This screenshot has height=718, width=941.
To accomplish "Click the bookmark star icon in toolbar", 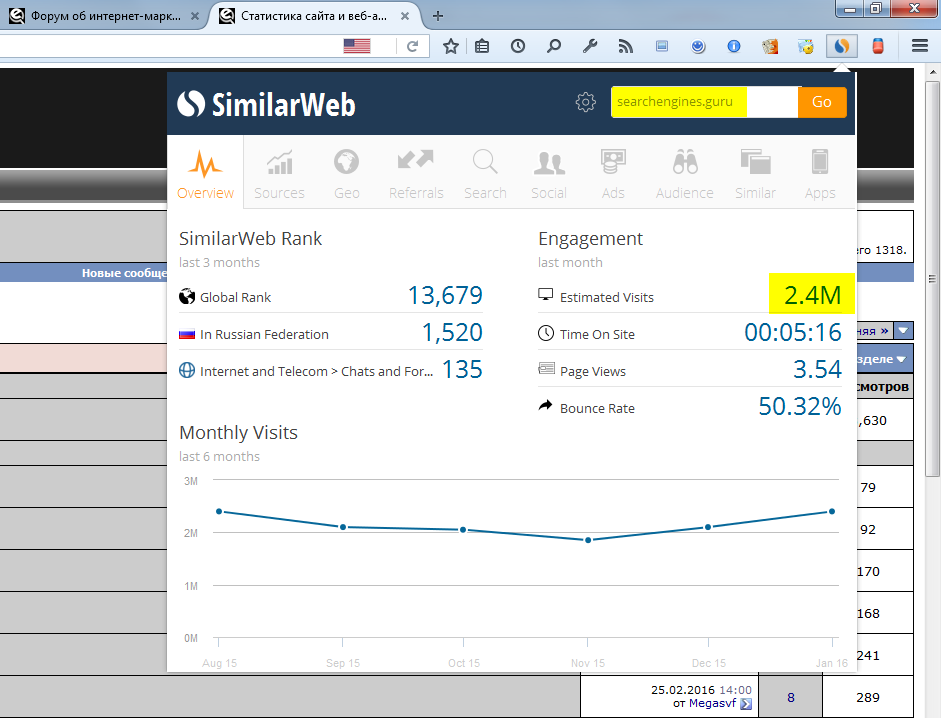I will (x=451, y=46).
